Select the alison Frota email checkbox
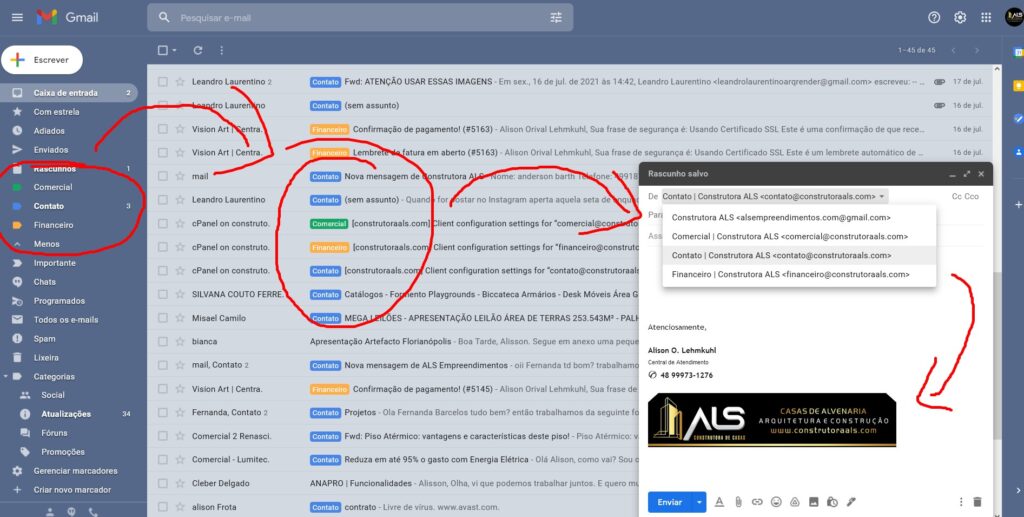Image resolution: width=1024 pixels, height=517 pixels. click(163, 507)
